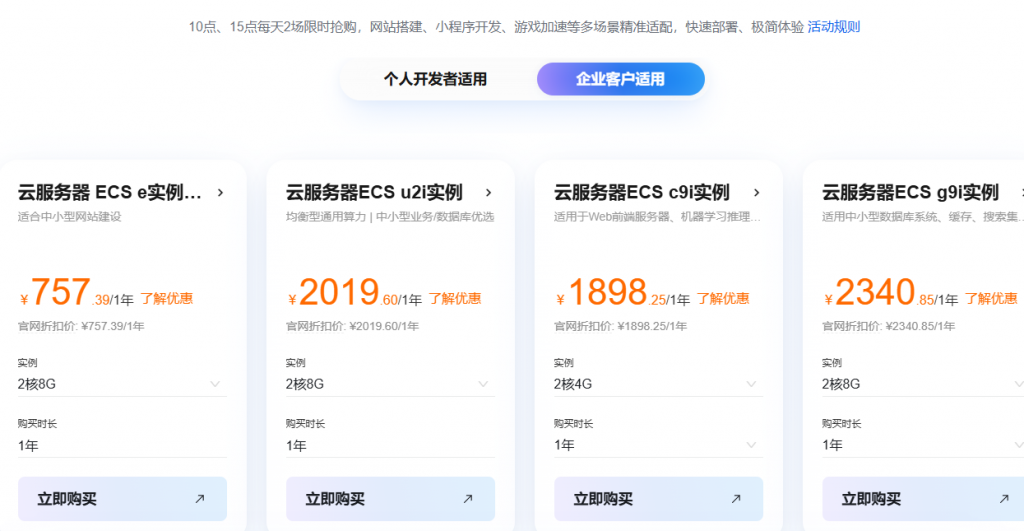Click 了解优惠 beside the ¥2019.60 price
Viewport: 1024px width, 531px height.
click(x=455, y=298)
